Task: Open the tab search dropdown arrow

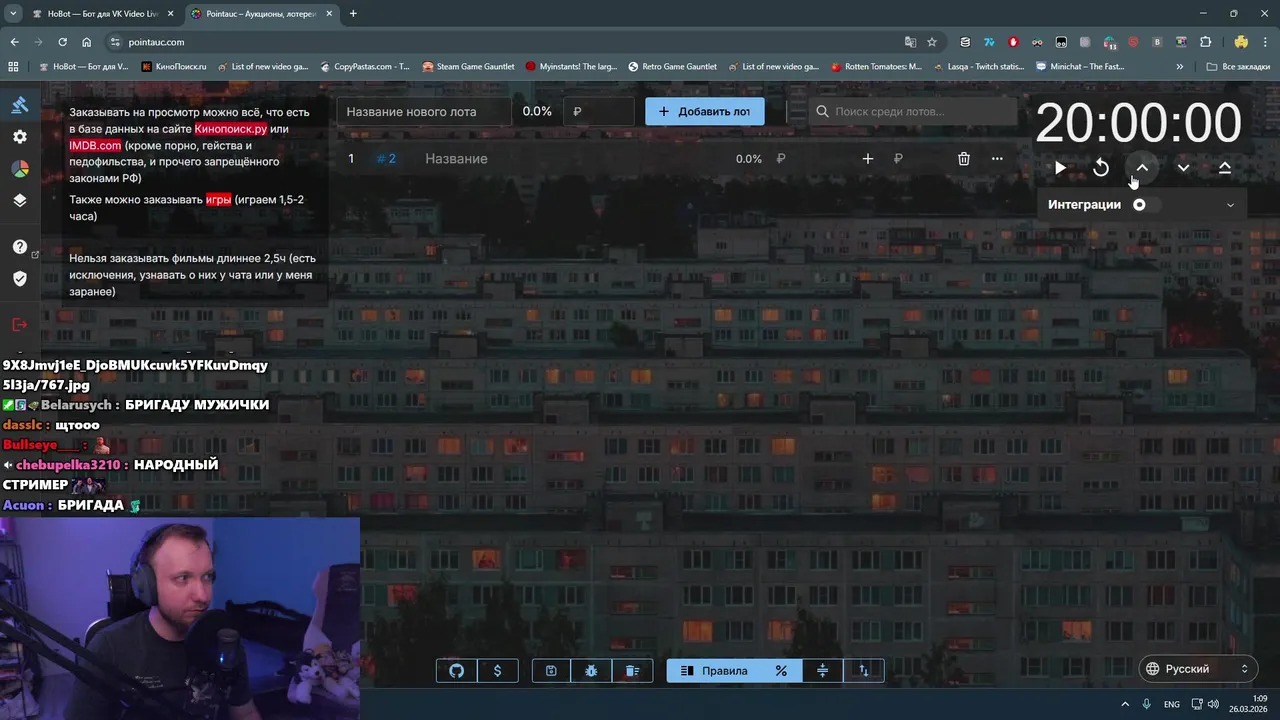Action: (x=13, y=14)
